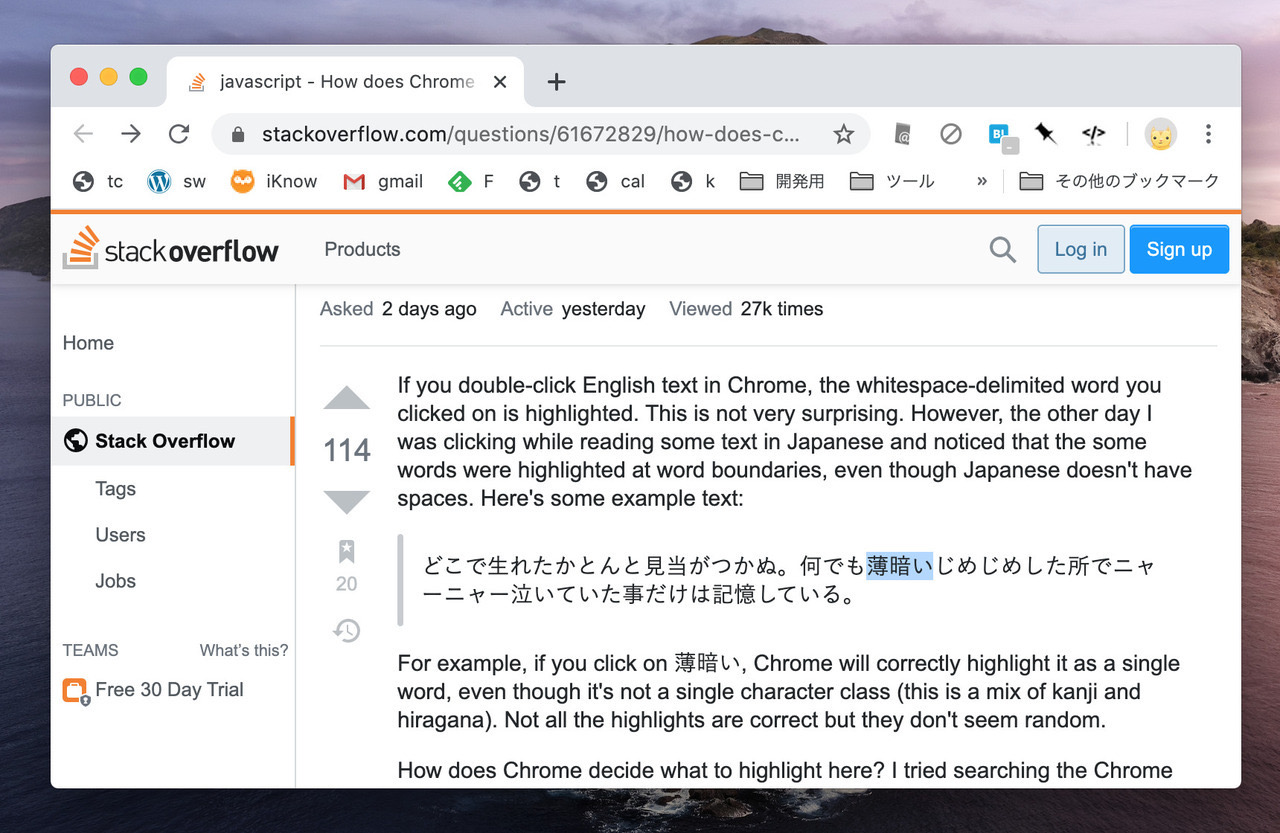Click the padlock site info icon
The width and height of the screenshot is (1280, 833).
(237, 134)
